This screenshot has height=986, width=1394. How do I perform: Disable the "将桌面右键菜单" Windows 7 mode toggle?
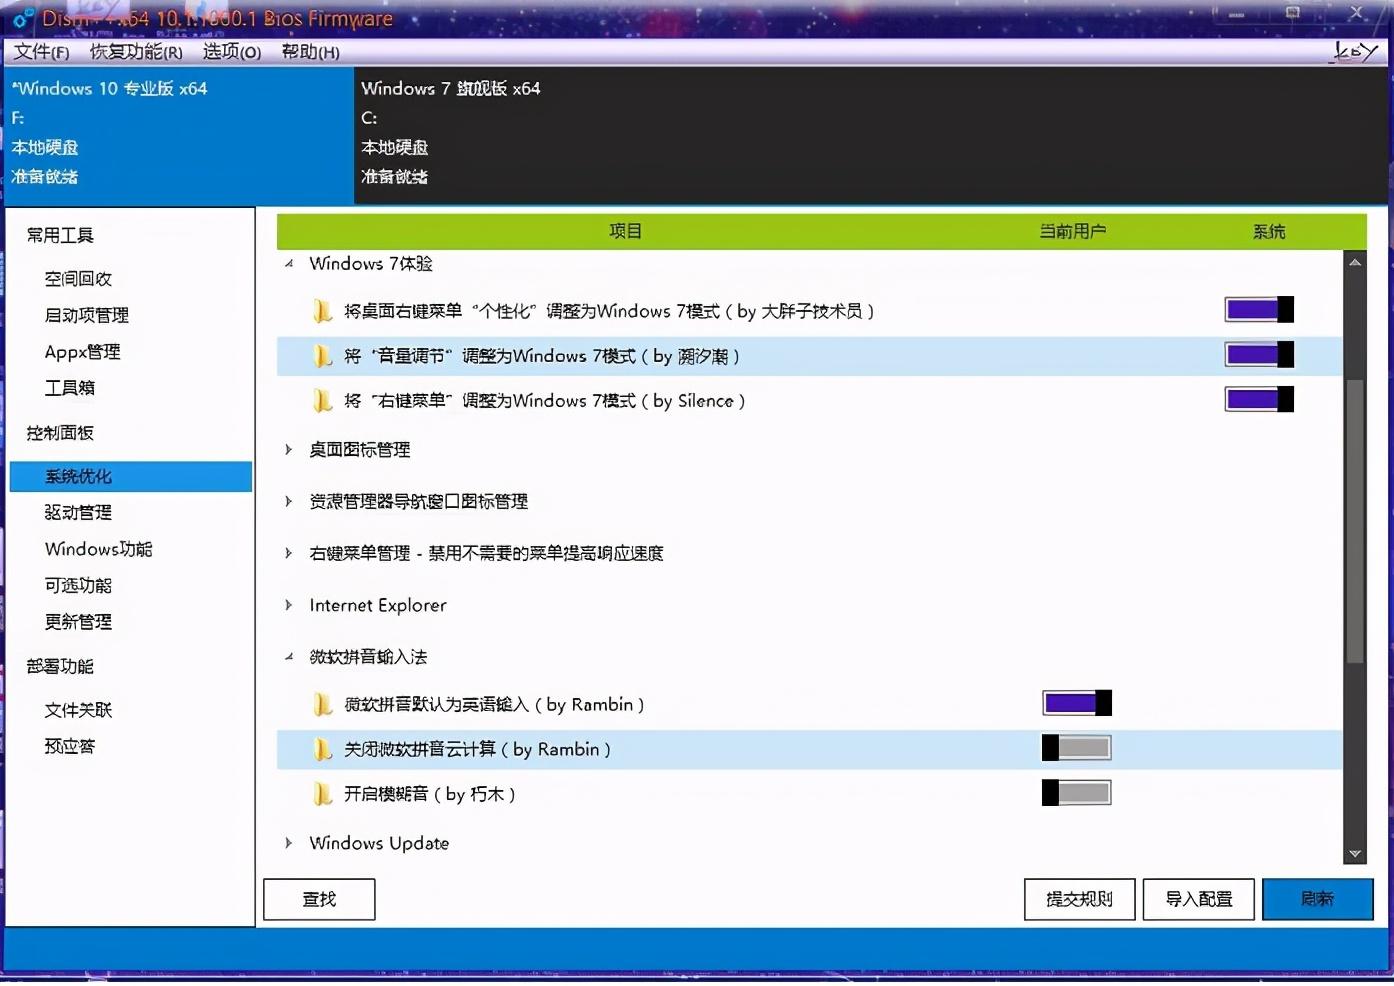(1258, 309)
